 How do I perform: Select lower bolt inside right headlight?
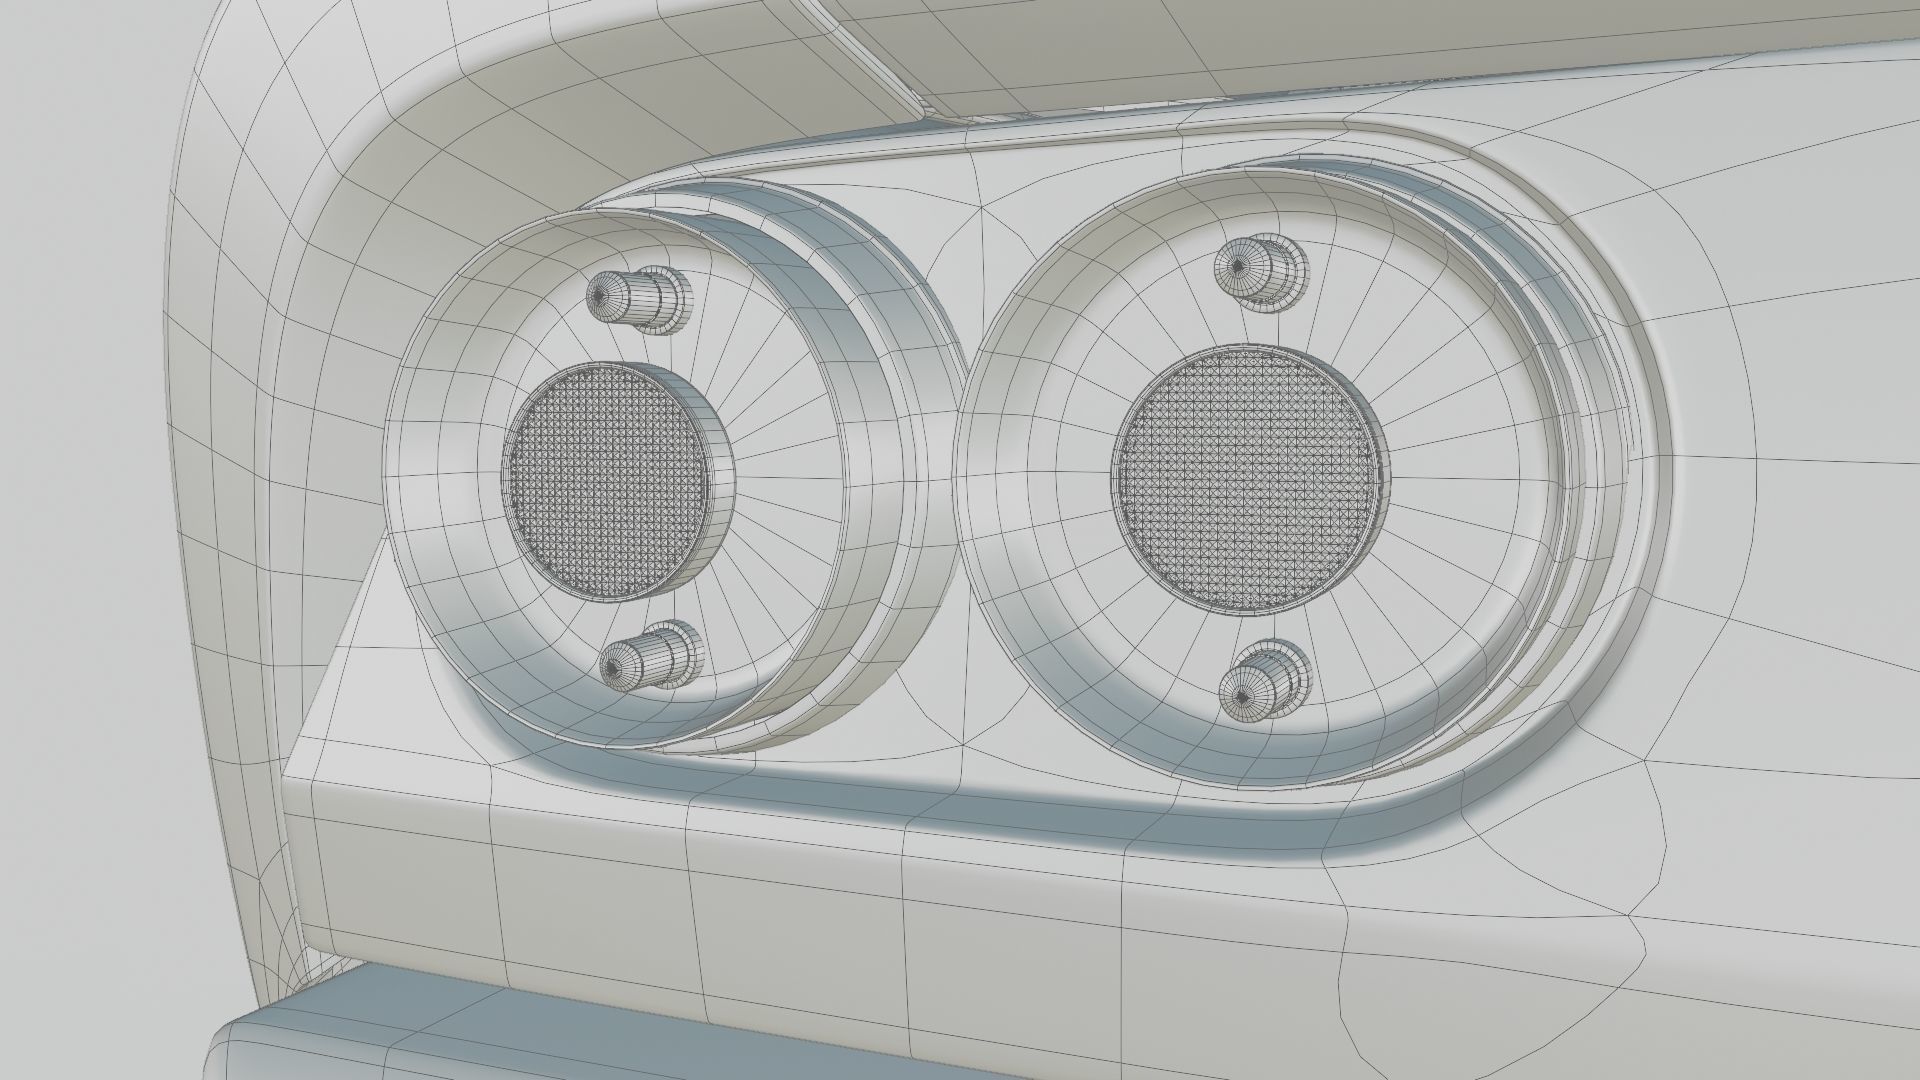pos(1262,682)
